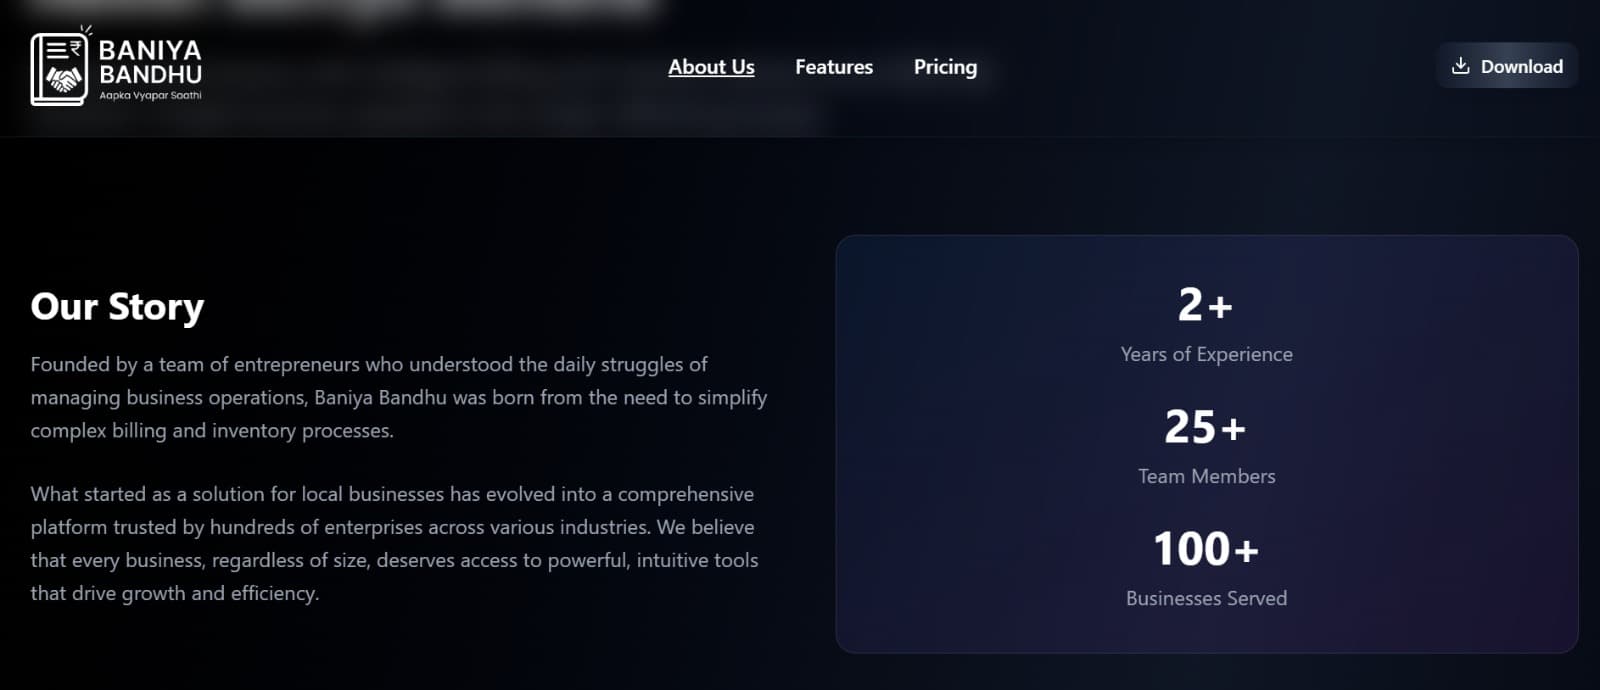Select the "100+" statistic number
Viewport: 1600px width, 690px height.
[x=1205, y=549]
